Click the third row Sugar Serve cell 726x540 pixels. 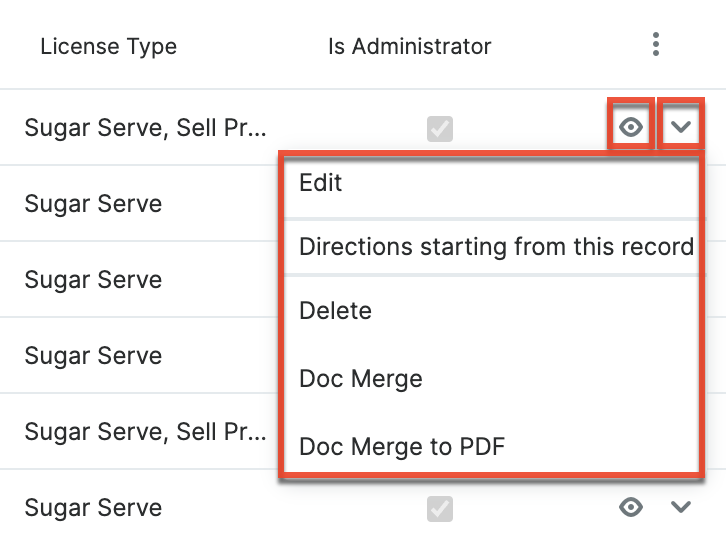point(93,280)
